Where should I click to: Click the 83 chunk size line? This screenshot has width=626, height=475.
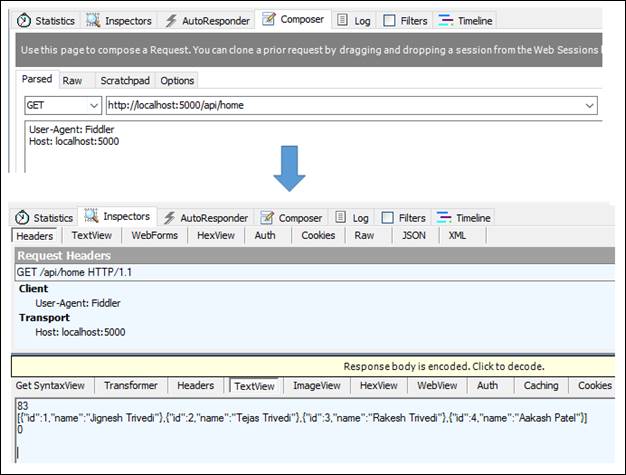coord(23,406)
